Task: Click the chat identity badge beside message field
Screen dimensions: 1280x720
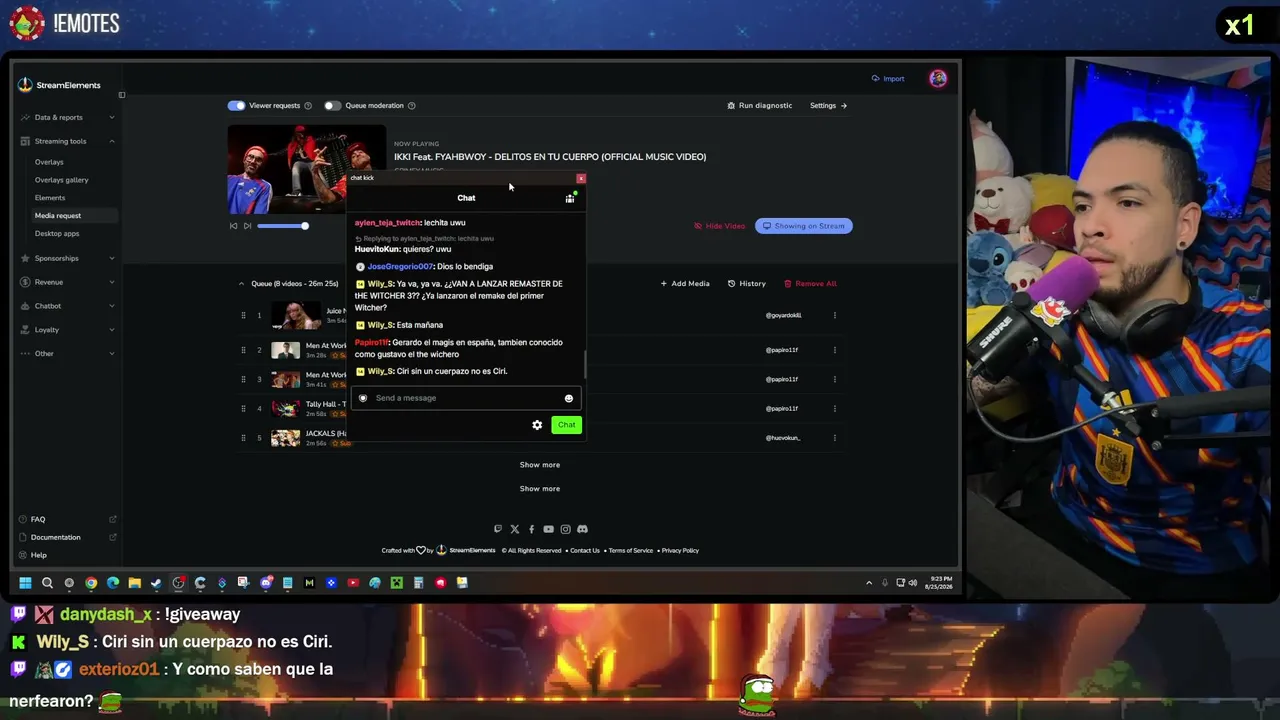Action: [363, 398]
